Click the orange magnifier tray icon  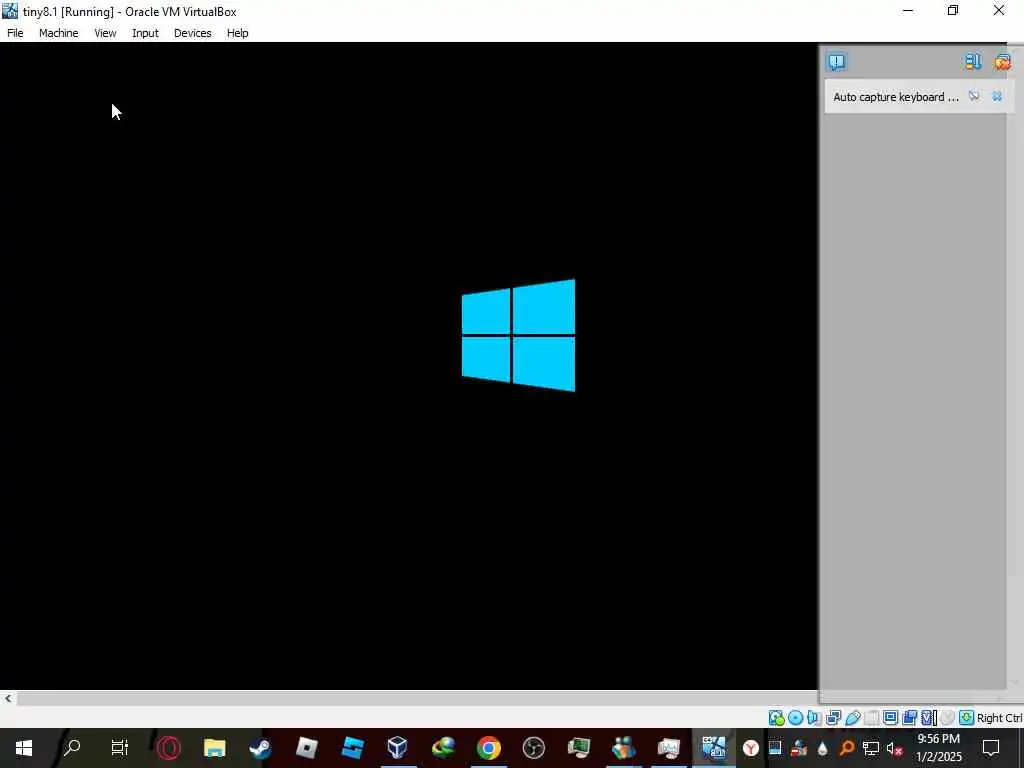click(847, 748)
